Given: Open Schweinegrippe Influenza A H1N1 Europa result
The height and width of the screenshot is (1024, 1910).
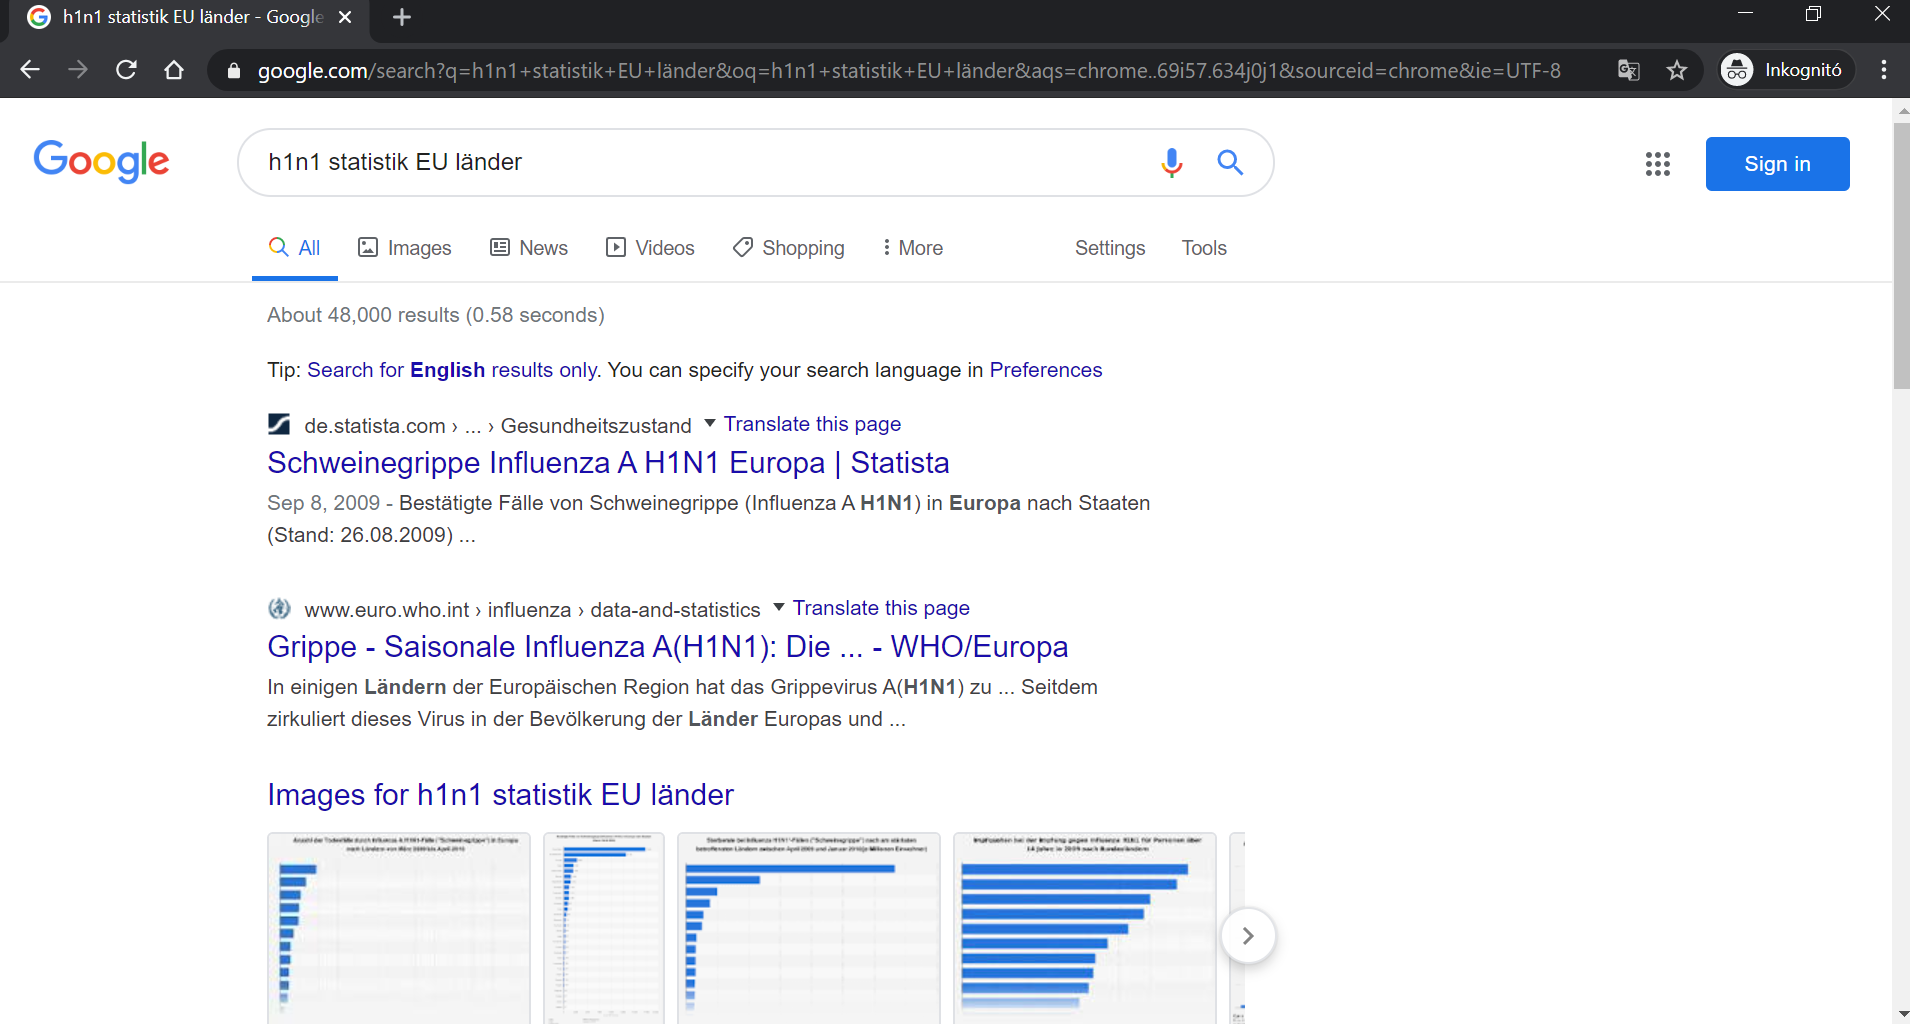Looking at the screenshot, I should coord(608,463).
